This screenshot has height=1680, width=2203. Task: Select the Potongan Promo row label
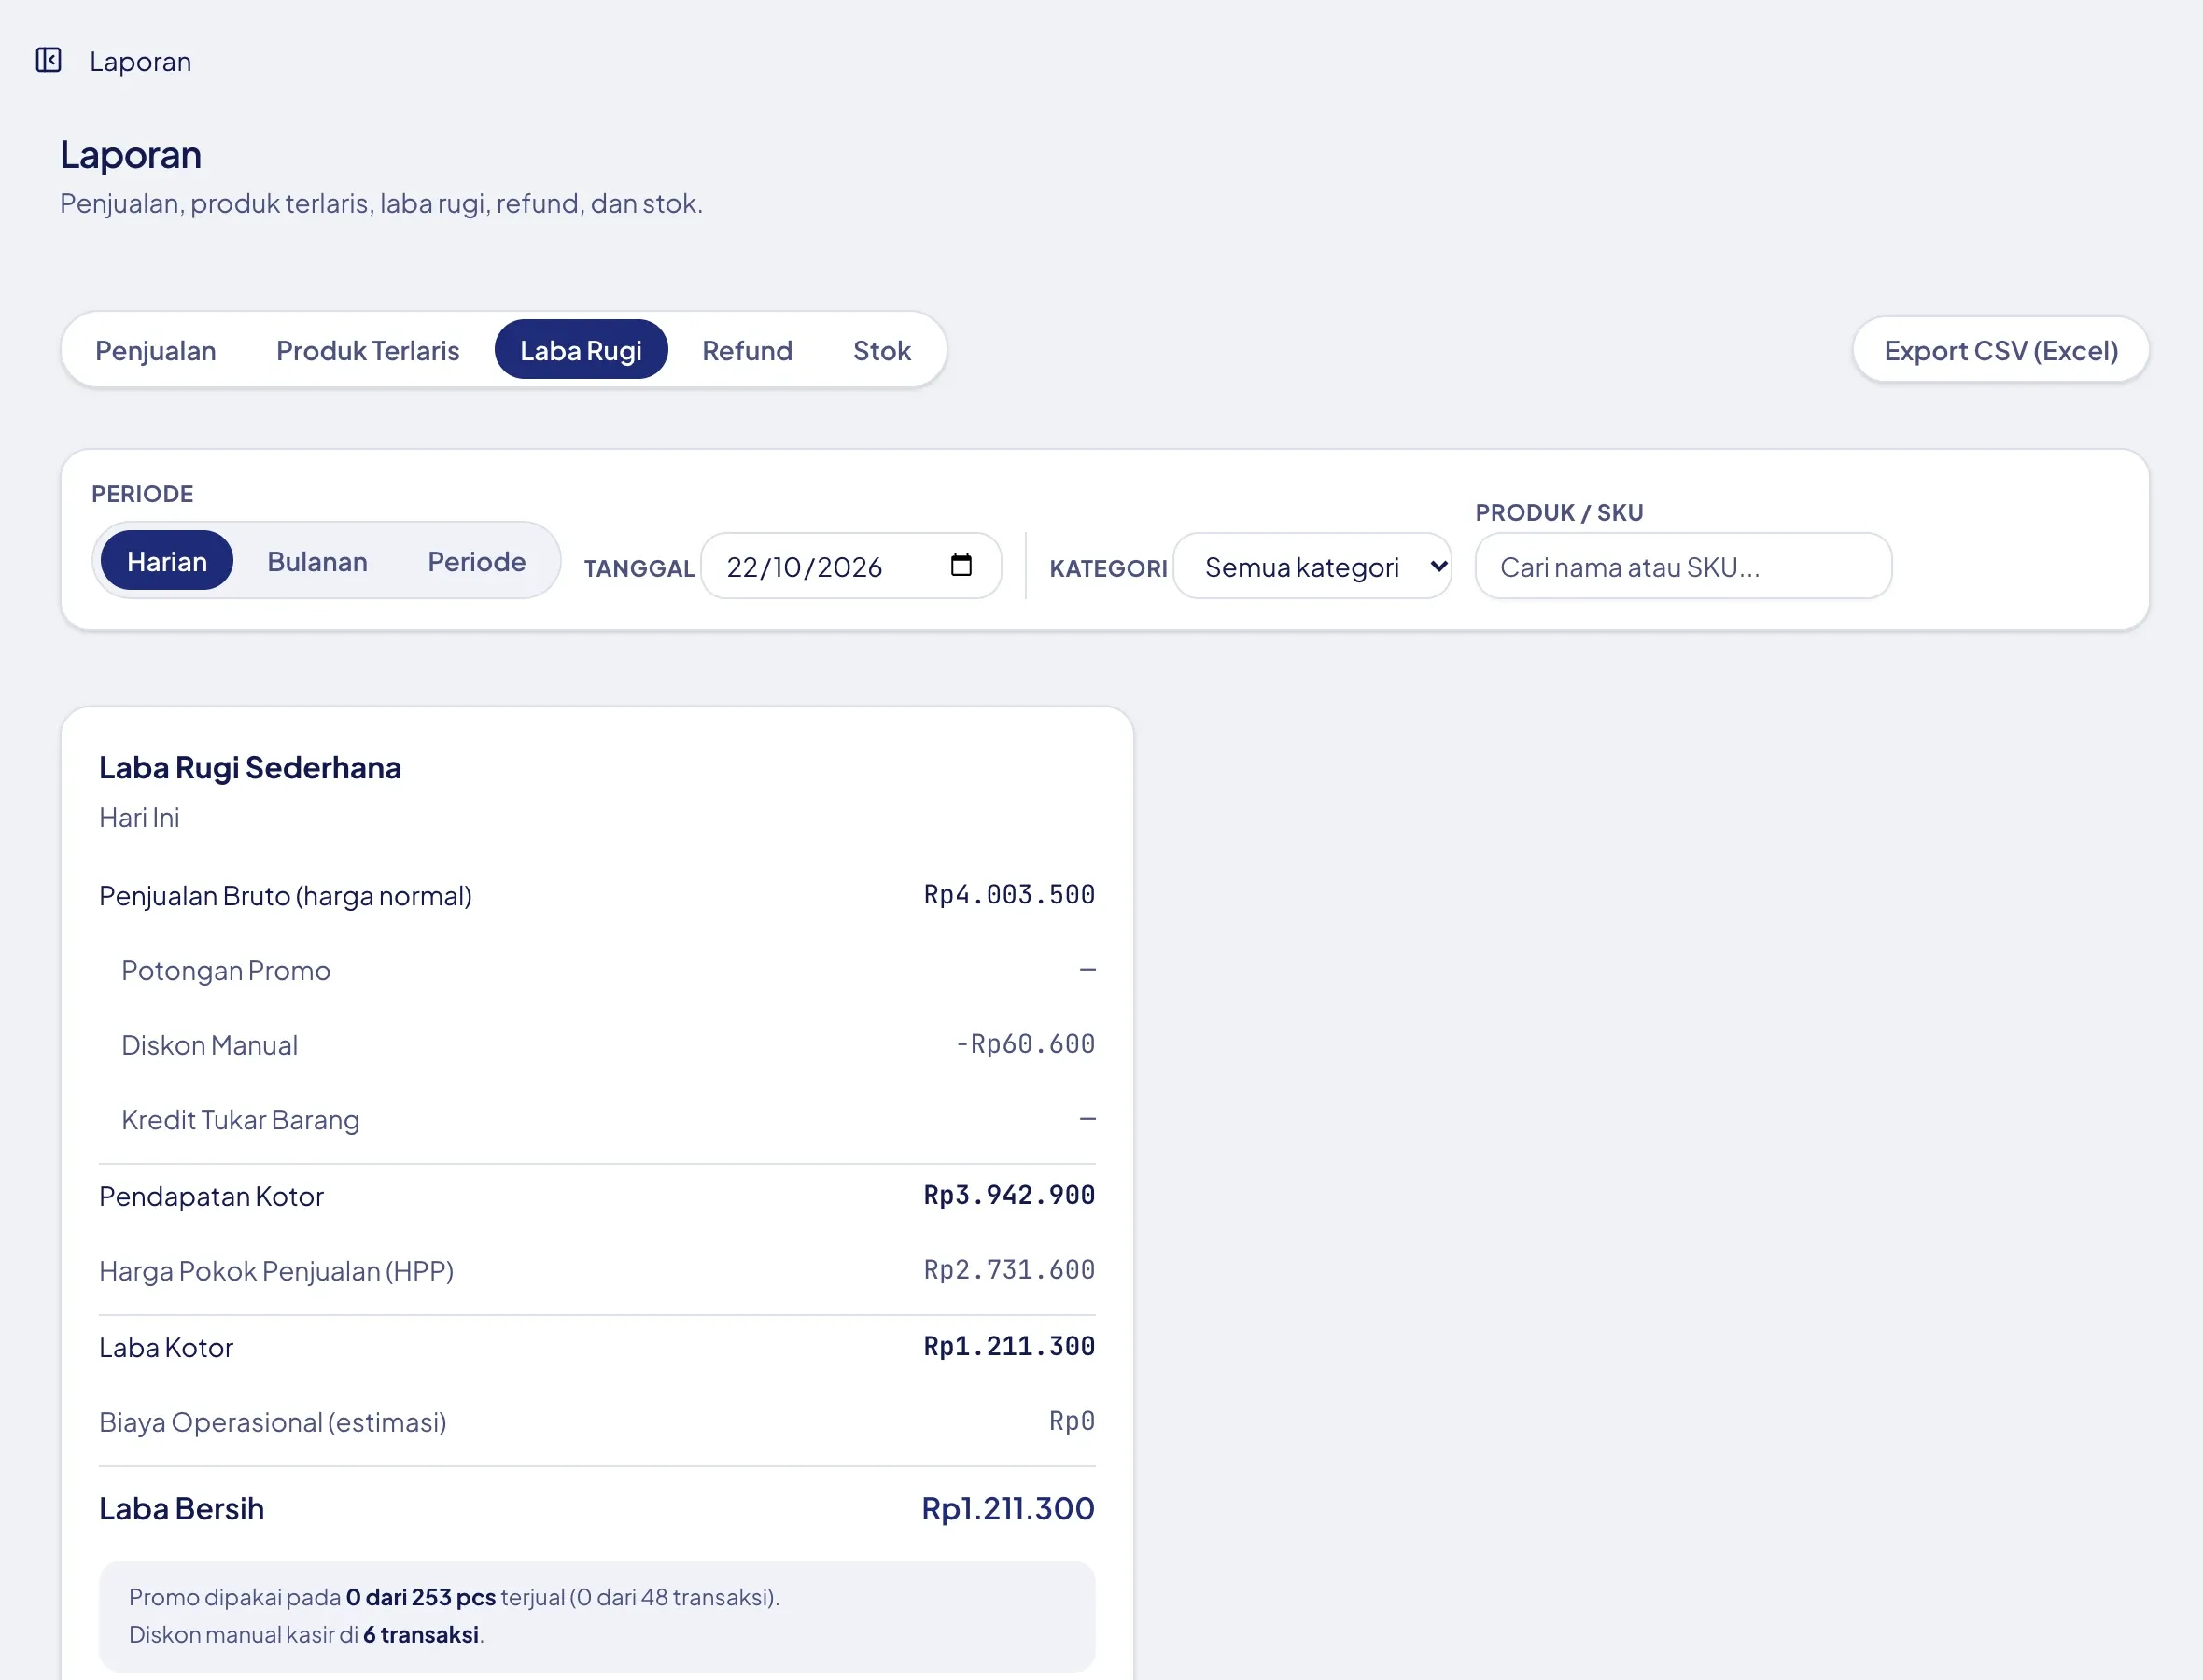click(226, 970)
